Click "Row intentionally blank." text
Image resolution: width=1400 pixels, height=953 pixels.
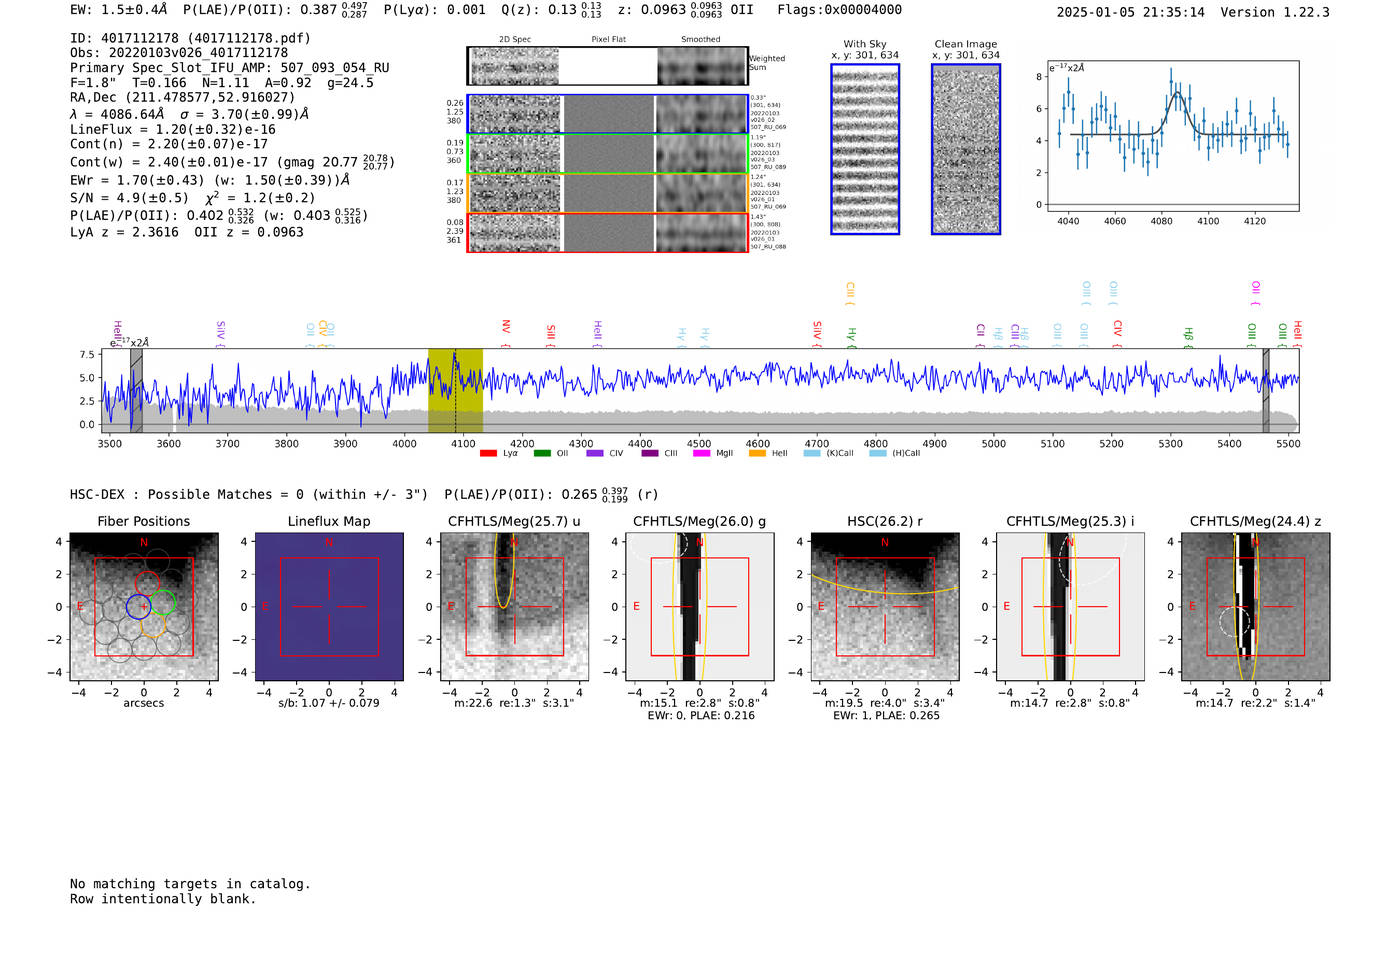pyautogui.click(x=163, y=899)
